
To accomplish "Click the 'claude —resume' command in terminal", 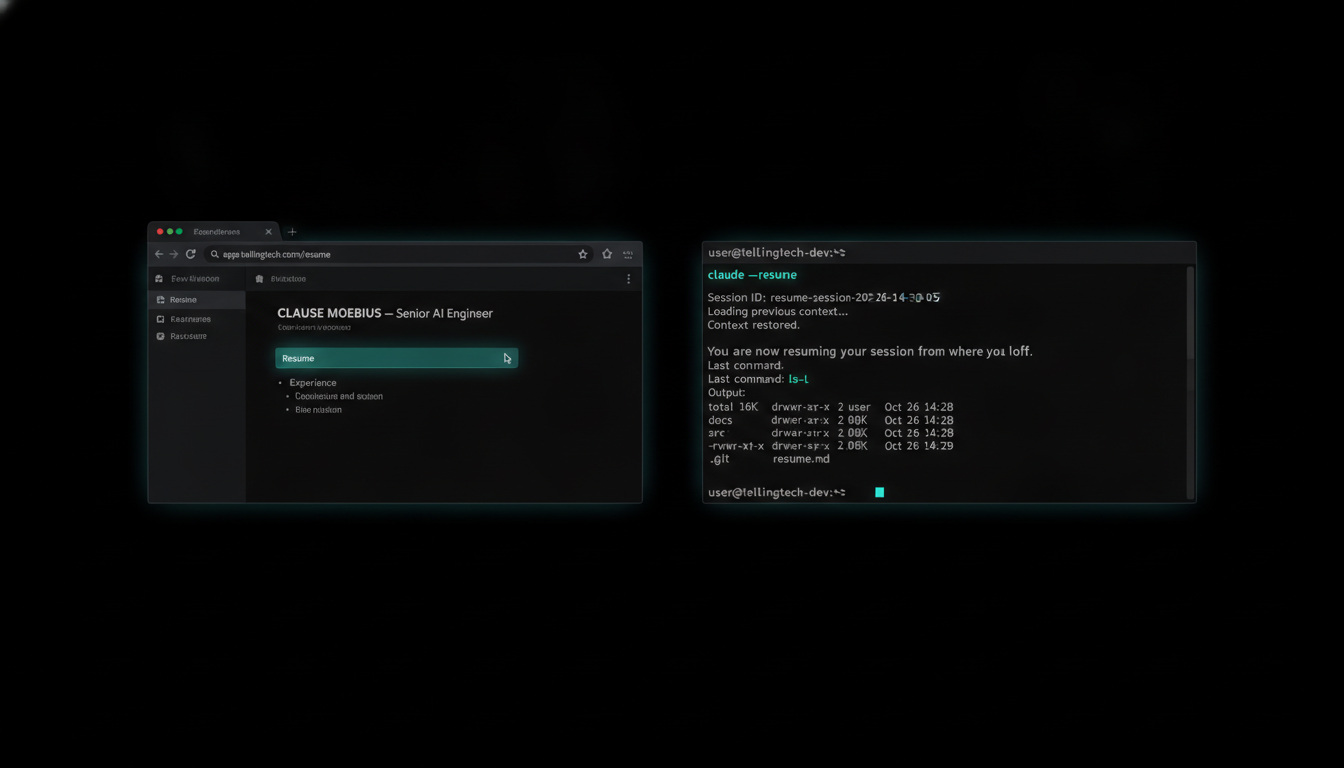I will (x=752, y=275).
